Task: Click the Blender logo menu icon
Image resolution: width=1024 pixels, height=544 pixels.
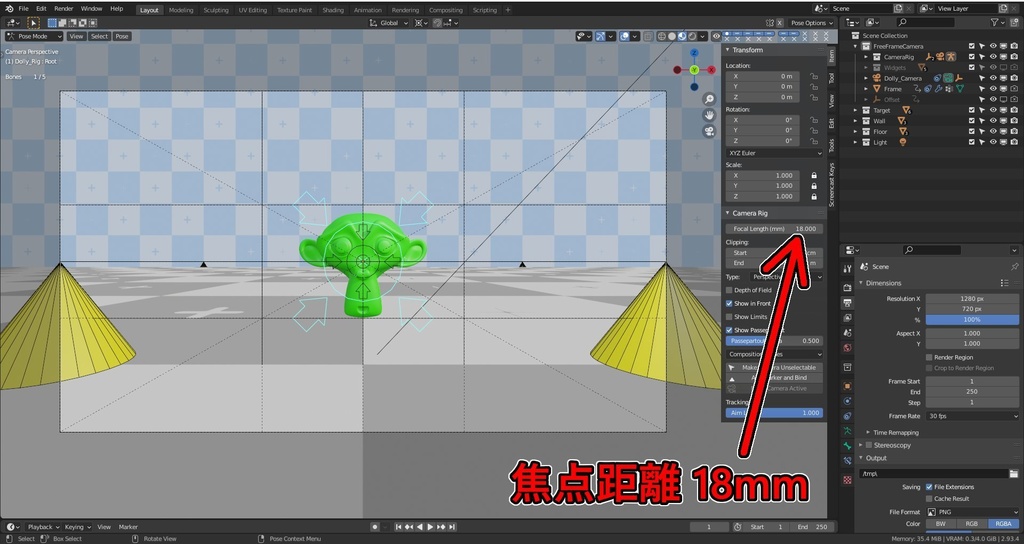Action: pos(8,8)
